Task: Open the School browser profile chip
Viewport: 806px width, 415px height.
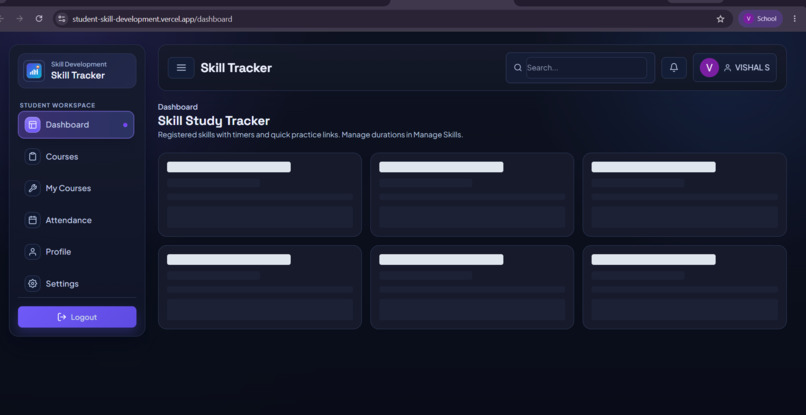Action: point(761,19)
